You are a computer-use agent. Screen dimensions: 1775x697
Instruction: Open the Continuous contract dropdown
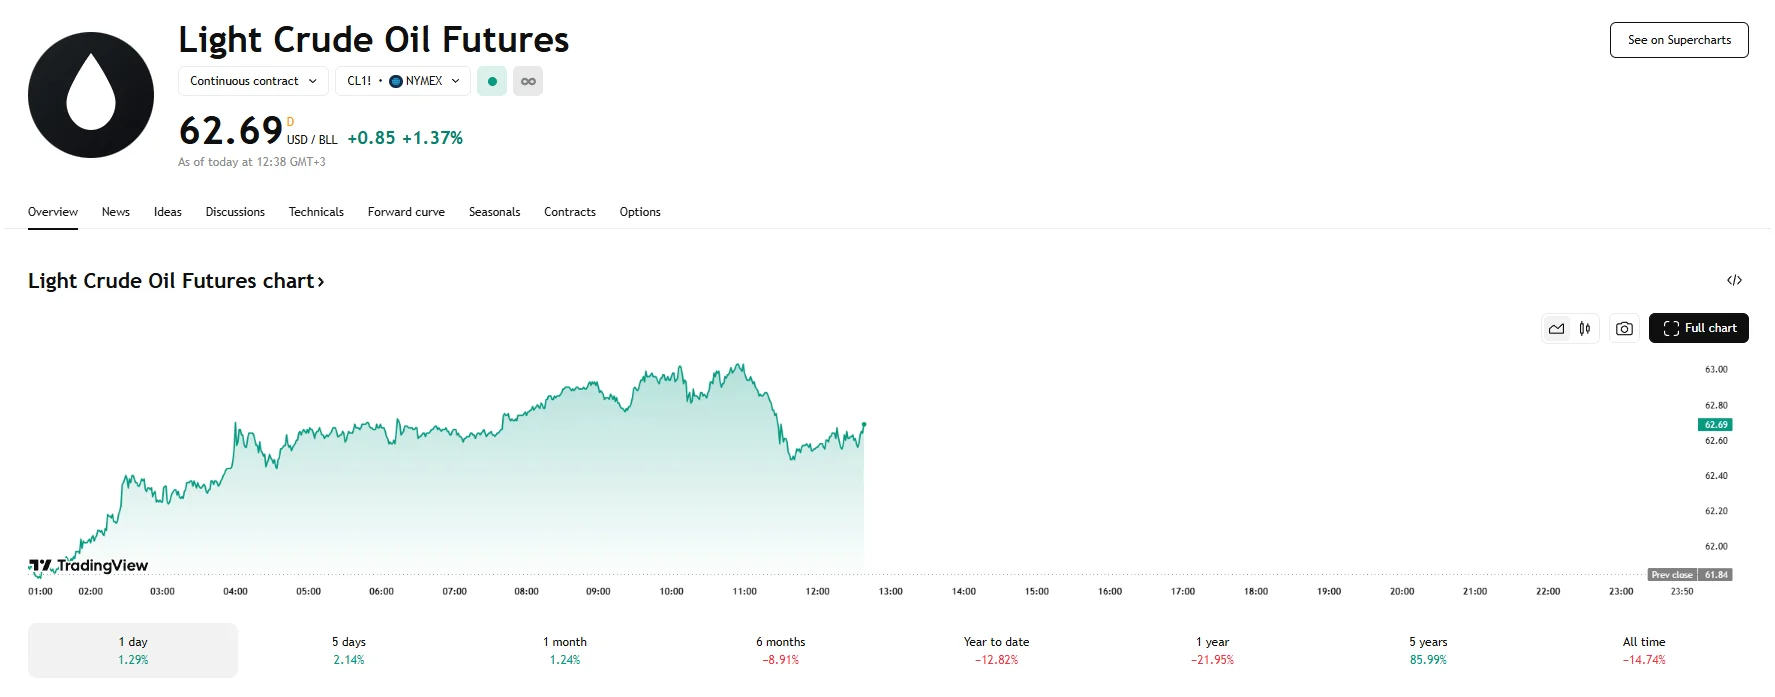[x=253, y=81]
